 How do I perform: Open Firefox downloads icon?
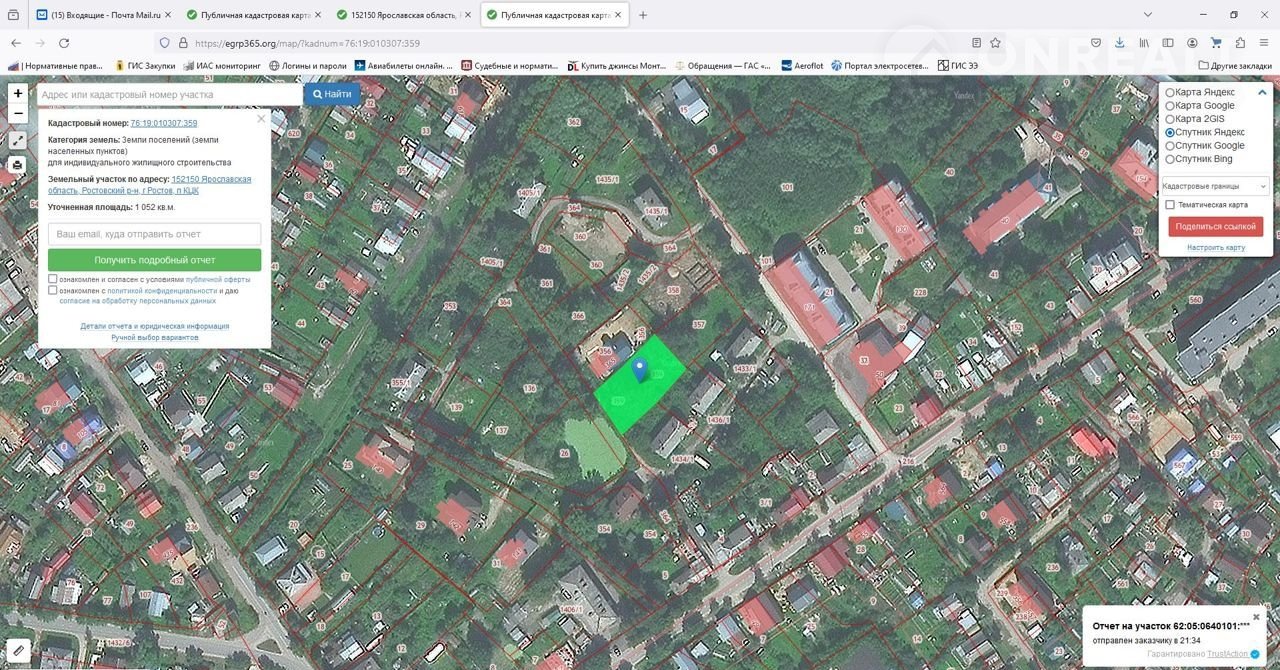point(1119,43)
